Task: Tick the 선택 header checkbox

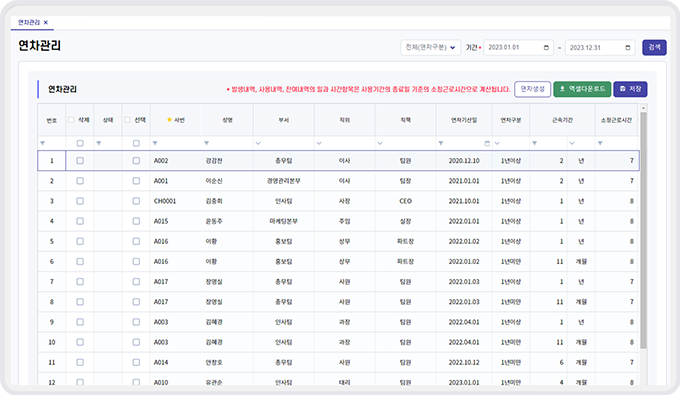Action: (128, 120)
